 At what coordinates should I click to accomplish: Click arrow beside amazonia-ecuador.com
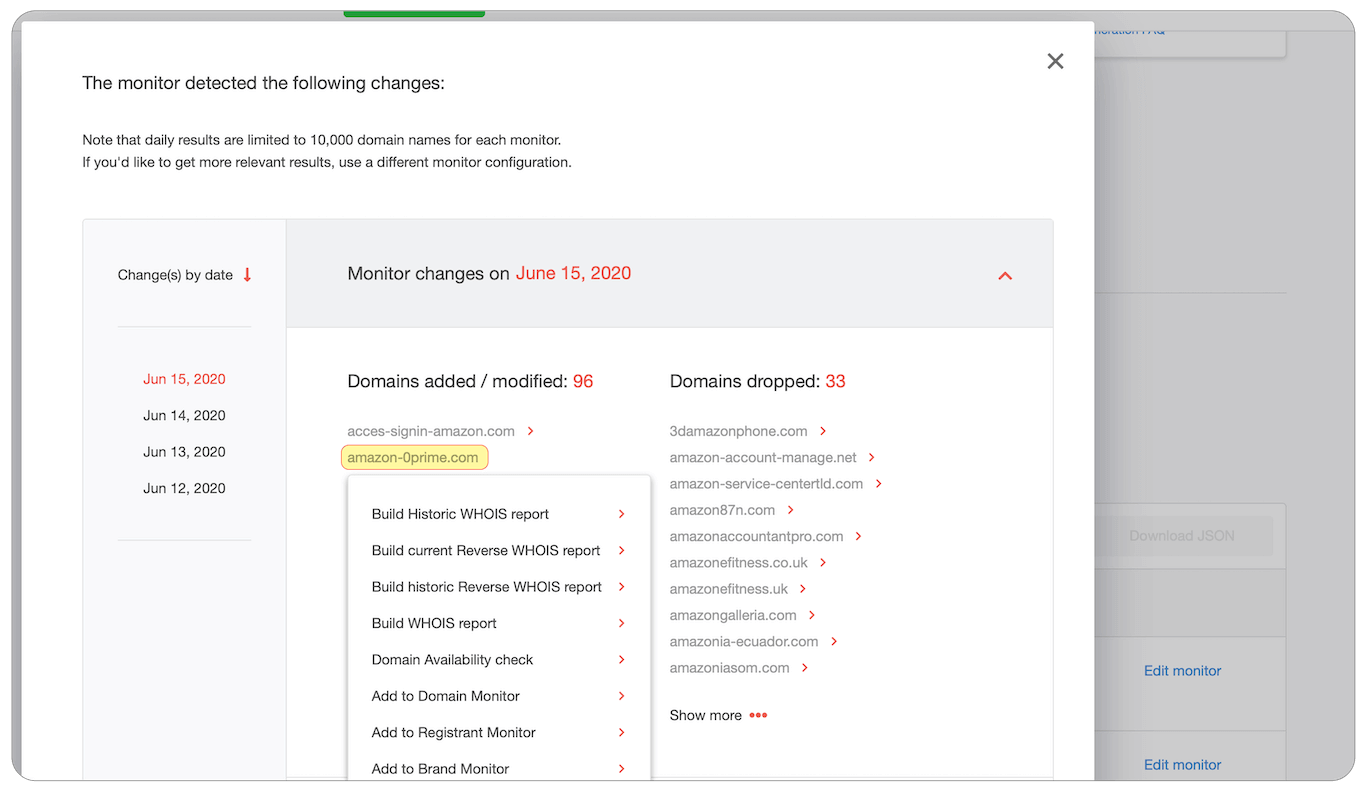point(834,641)
